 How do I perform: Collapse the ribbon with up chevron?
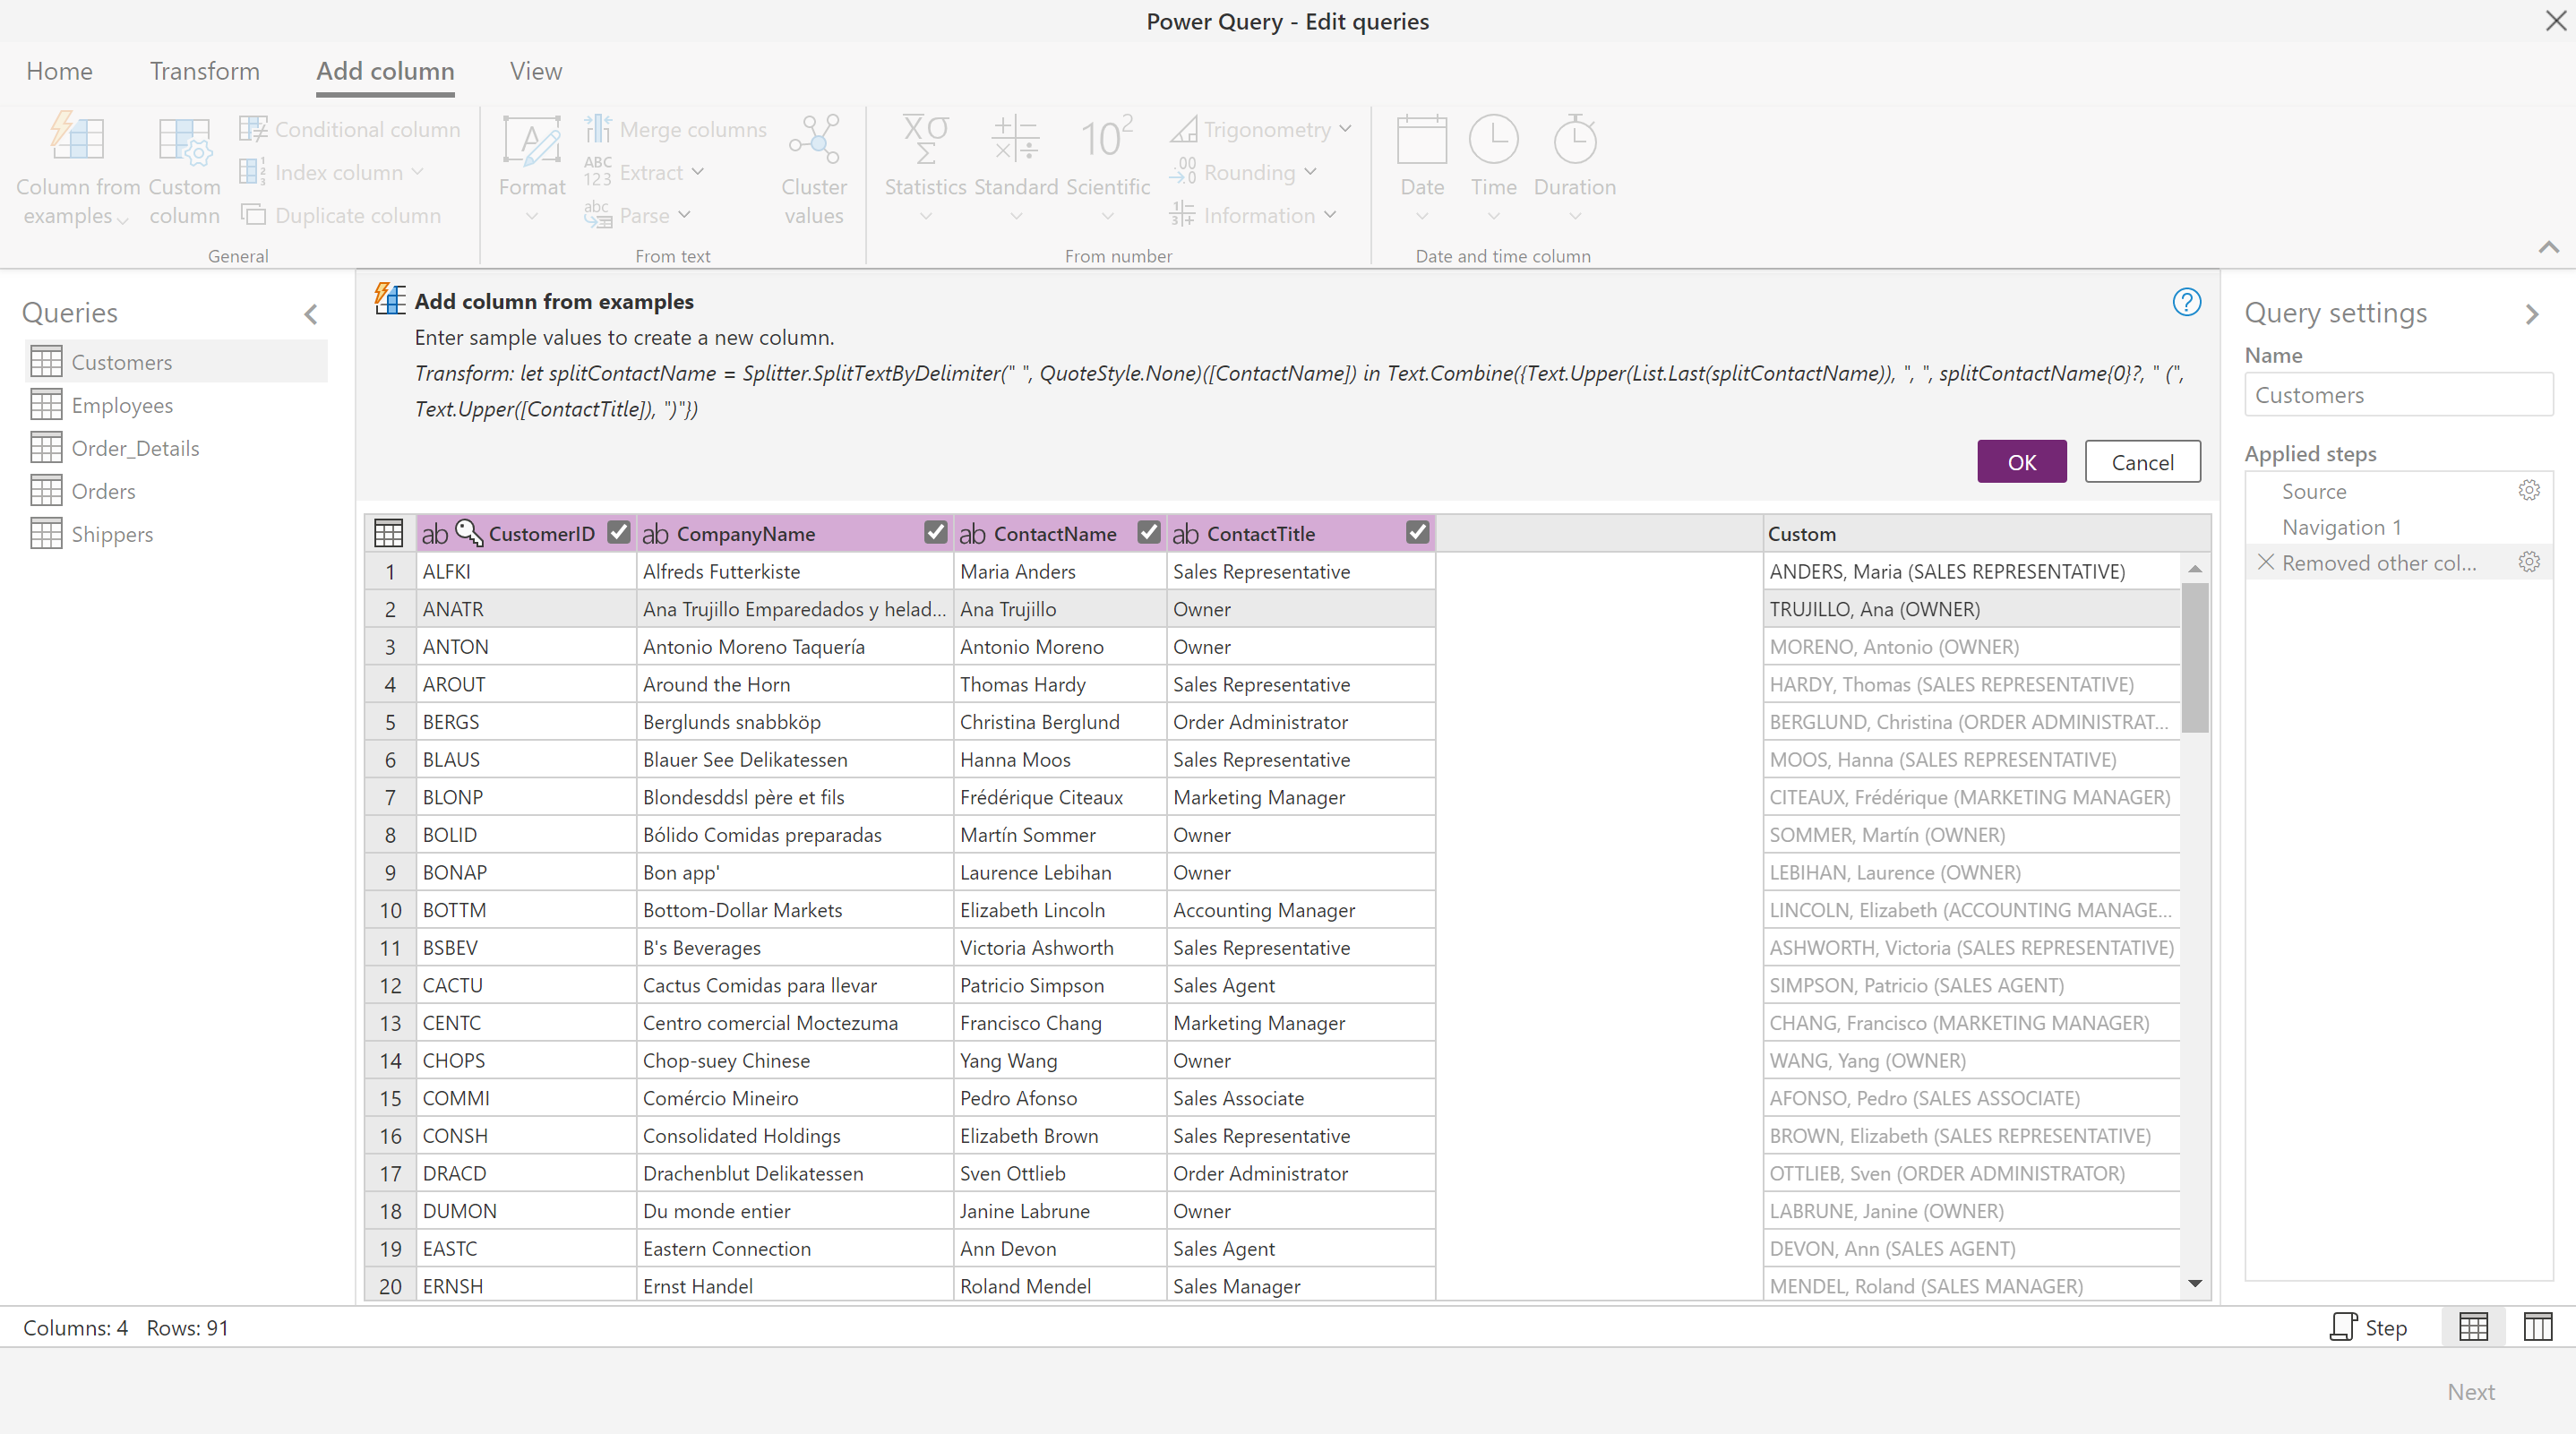click(x=2548, y=247)
